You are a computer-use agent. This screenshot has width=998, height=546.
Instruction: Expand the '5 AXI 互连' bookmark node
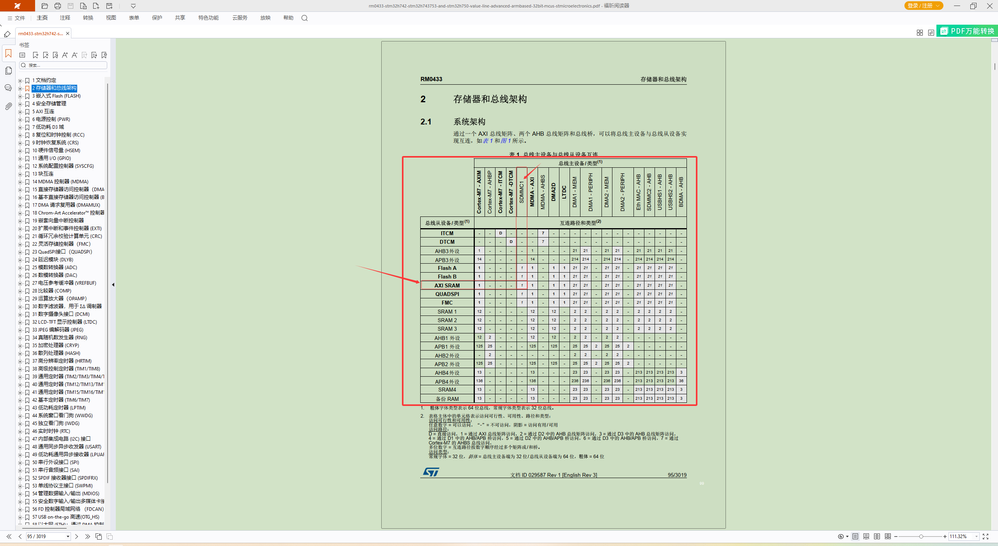coord(20,111)
